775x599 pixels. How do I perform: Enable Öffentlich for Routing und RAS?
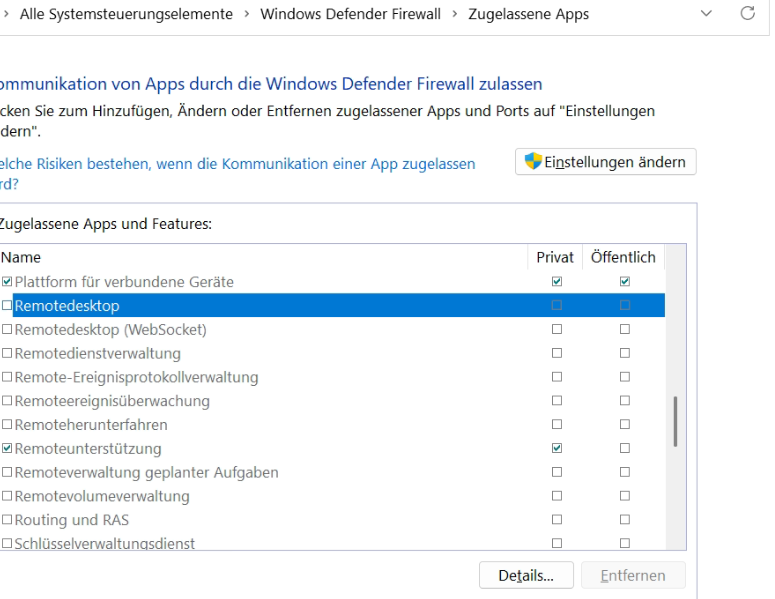pyautogui.click(x=625, y=519)
